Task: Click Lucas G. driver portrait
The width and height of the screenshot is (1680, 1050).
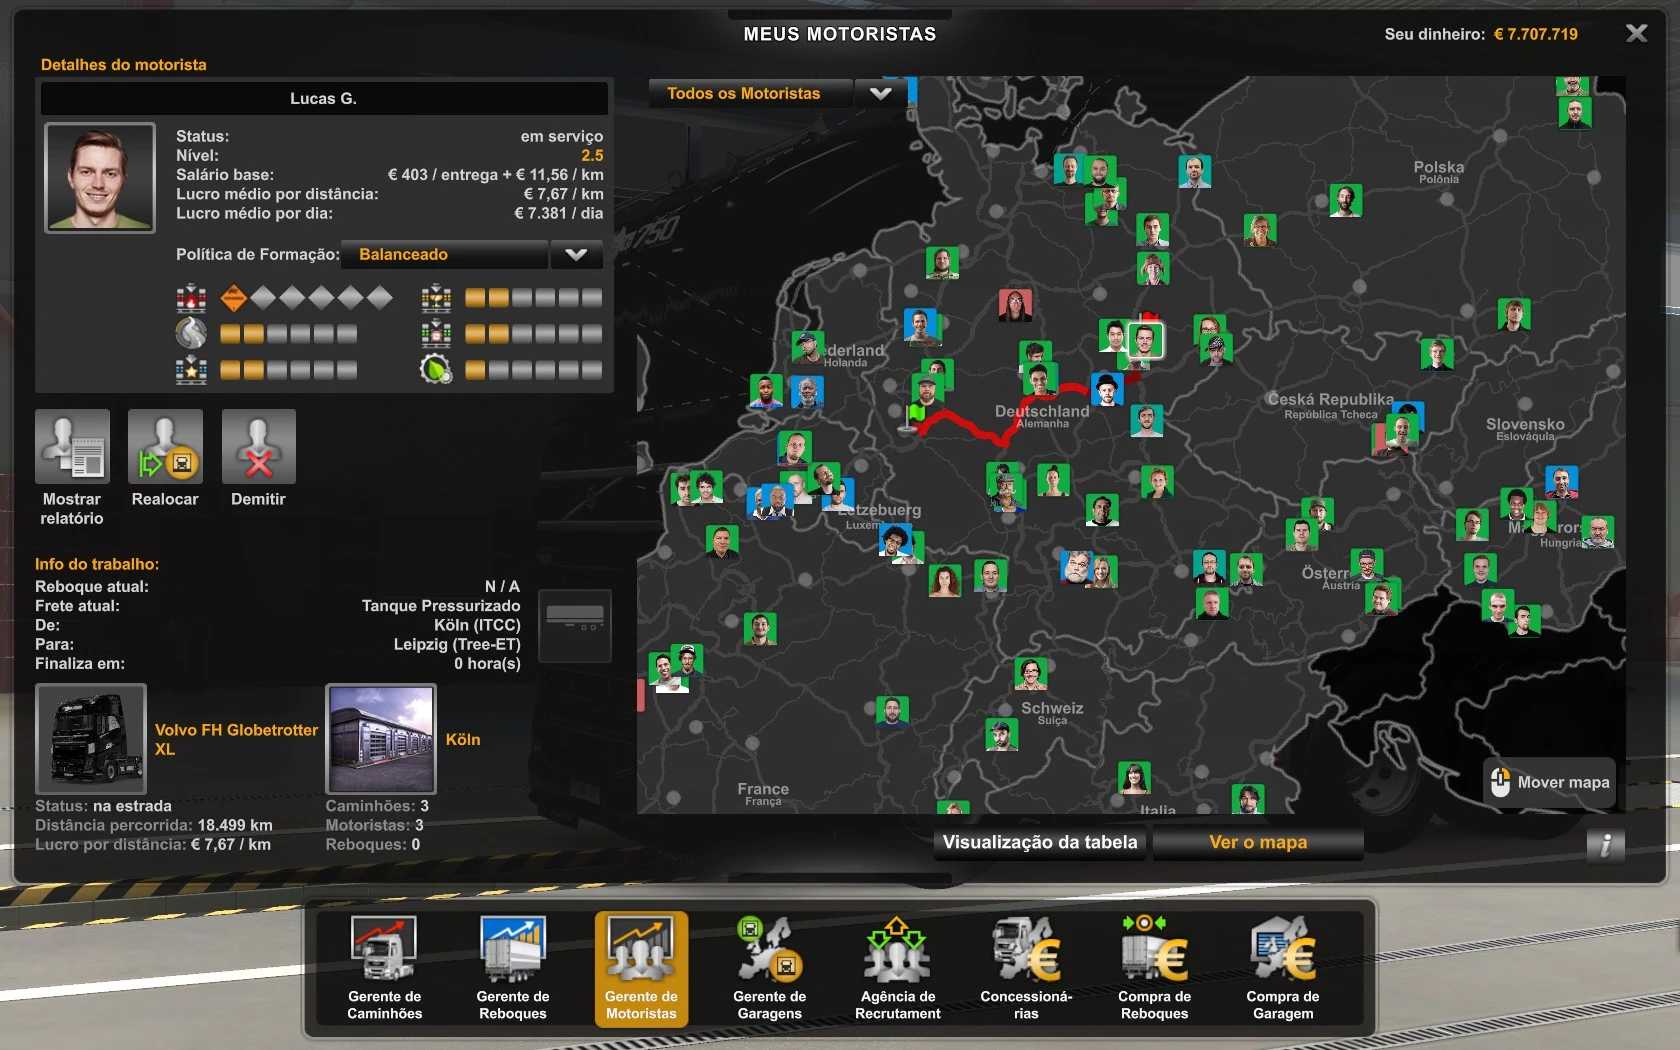Action: (x=100, y=177)
